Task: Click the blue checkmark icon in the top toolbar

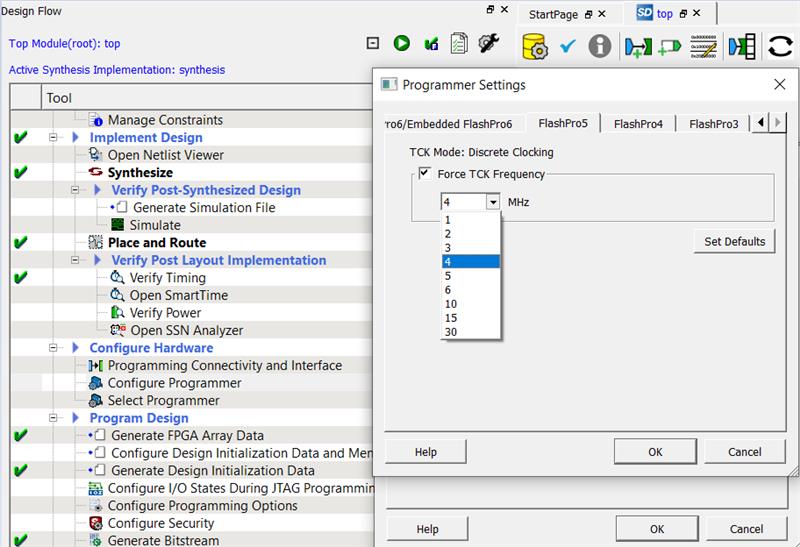Action: click(x=568, y=46)
